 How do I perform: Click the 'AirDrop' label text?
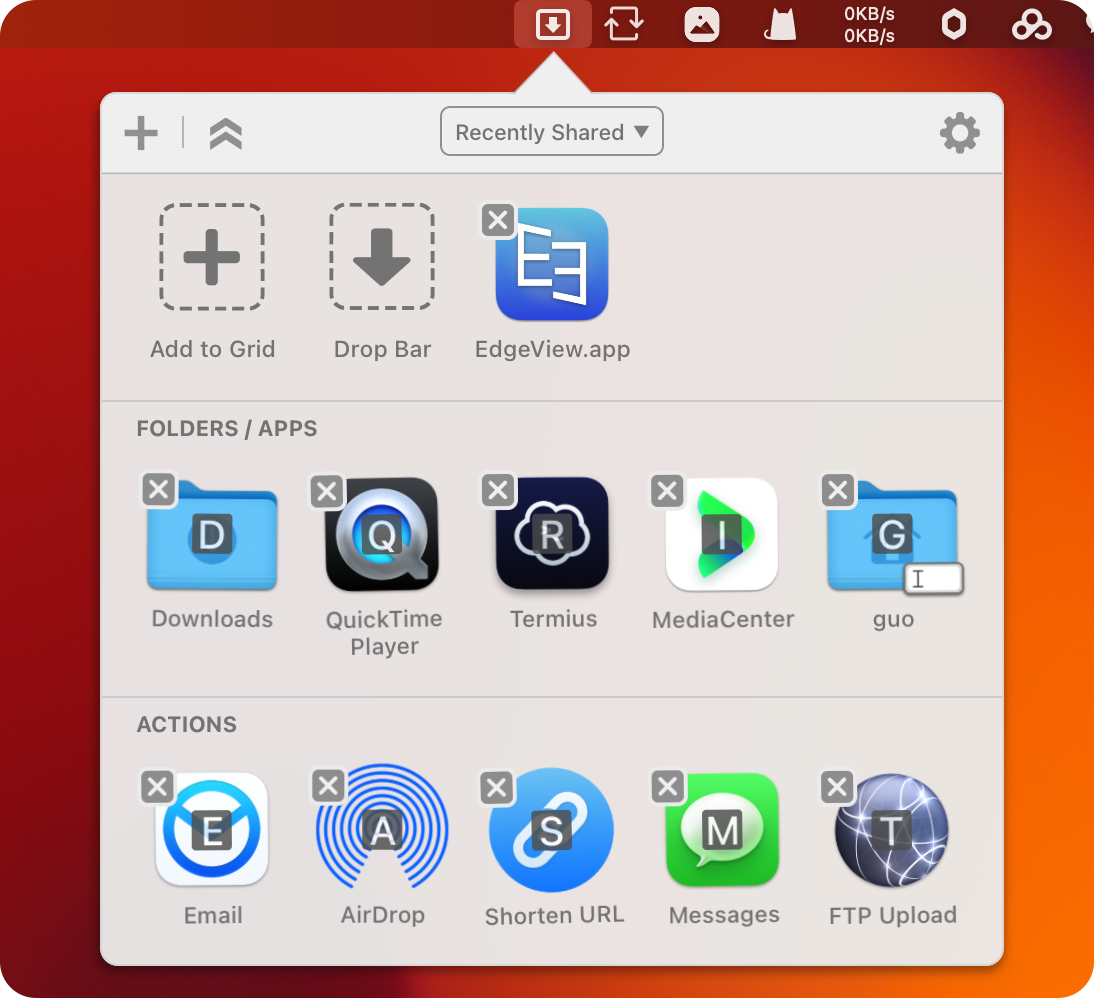tap(382, 915)
